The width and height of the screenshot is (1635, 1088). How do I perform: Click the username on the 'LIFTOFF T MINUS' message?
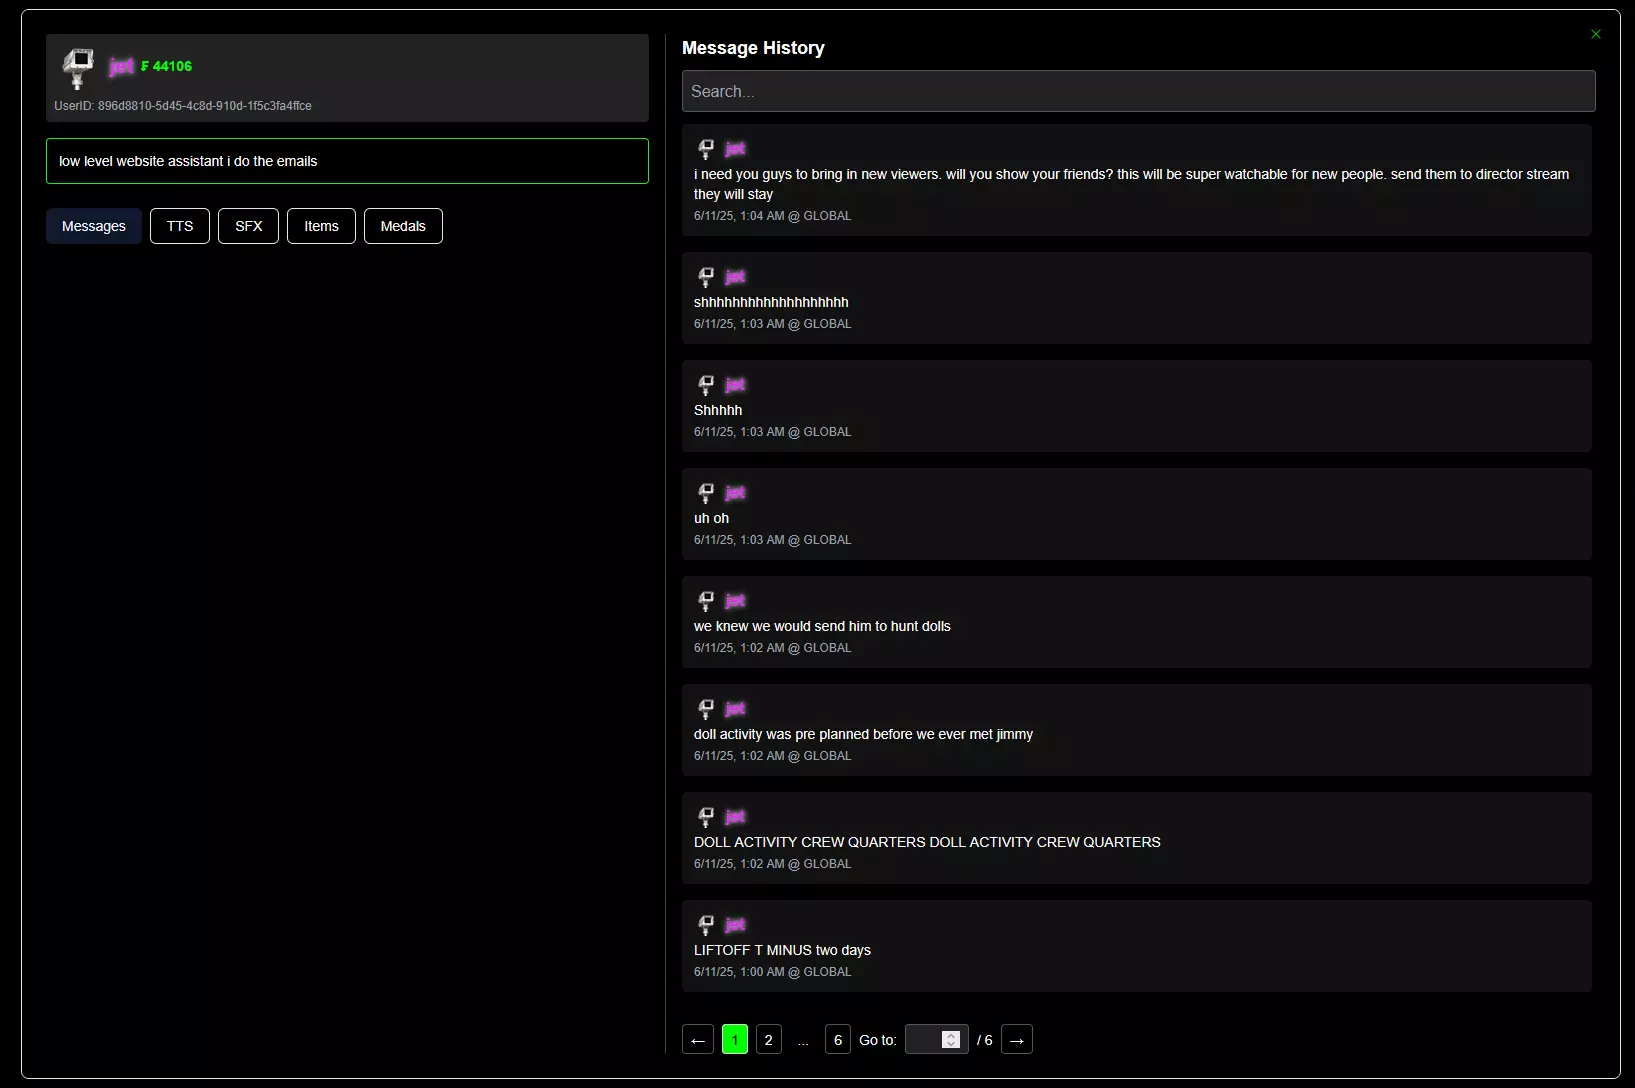(735, 925)
